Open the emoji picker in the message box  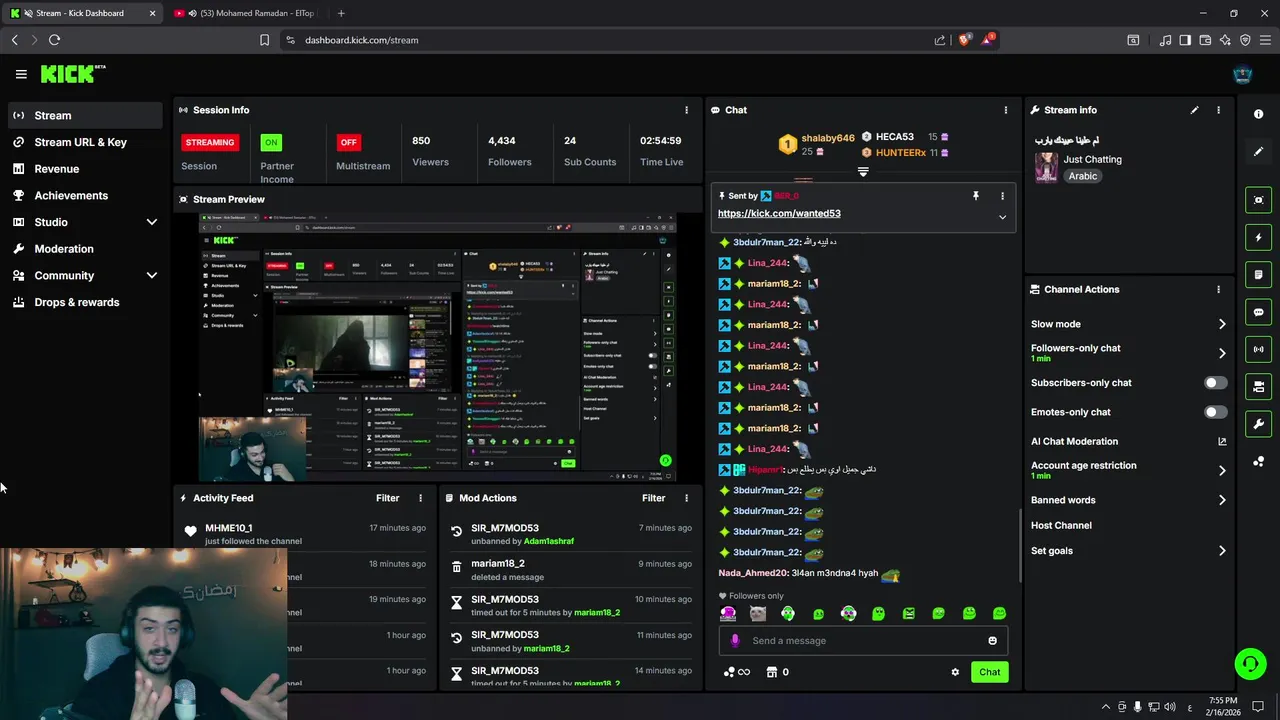992,641
